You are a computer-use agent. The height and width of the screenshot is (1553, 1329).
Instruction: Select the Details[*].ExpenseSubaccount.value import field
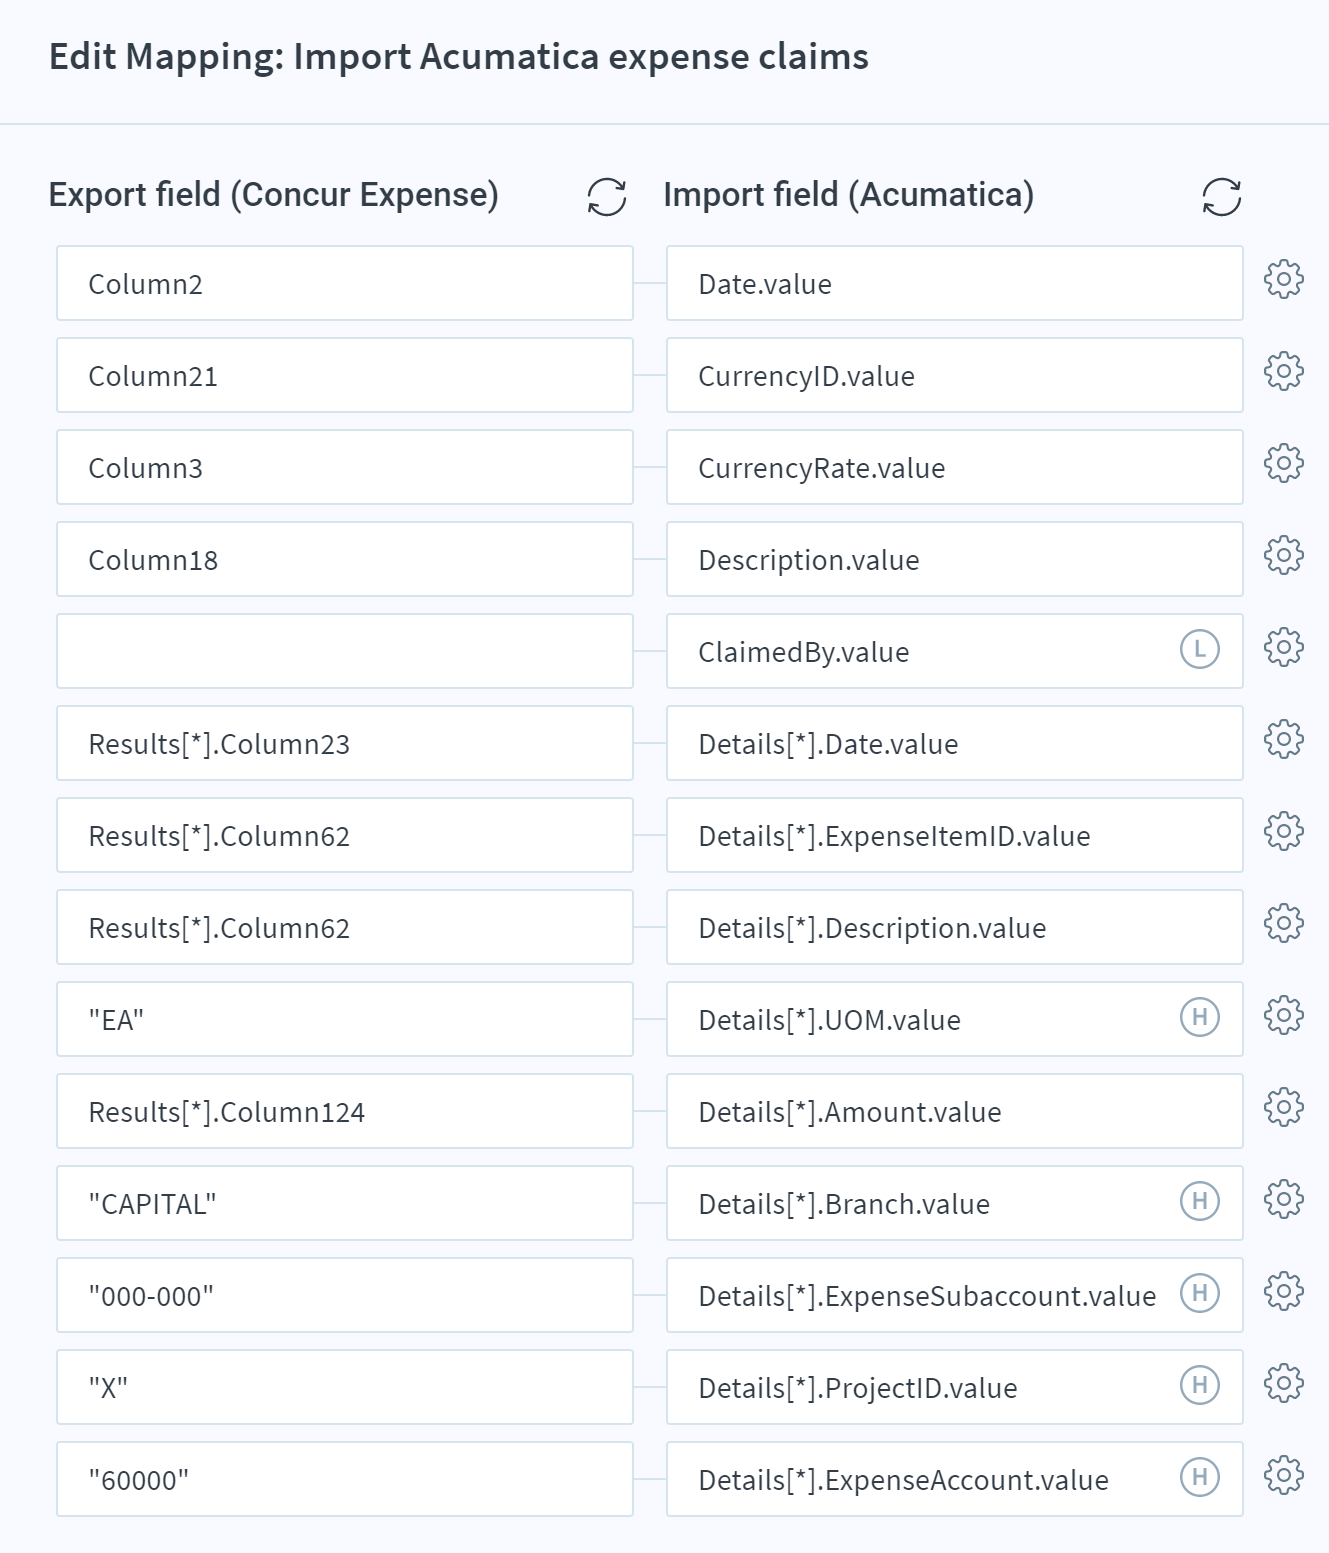(955, 1295)
